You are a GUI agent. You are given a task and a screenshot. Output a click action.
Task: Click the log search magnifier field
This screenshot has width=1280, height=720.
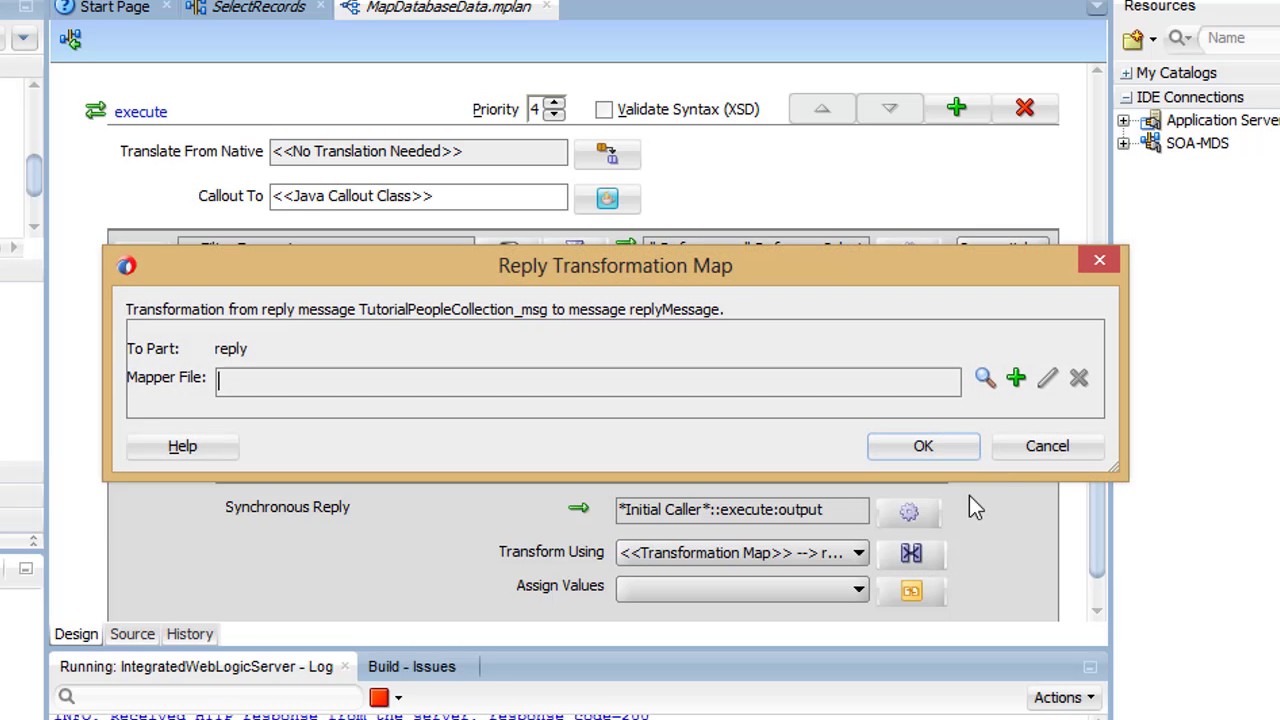click(x=210, y=696)
